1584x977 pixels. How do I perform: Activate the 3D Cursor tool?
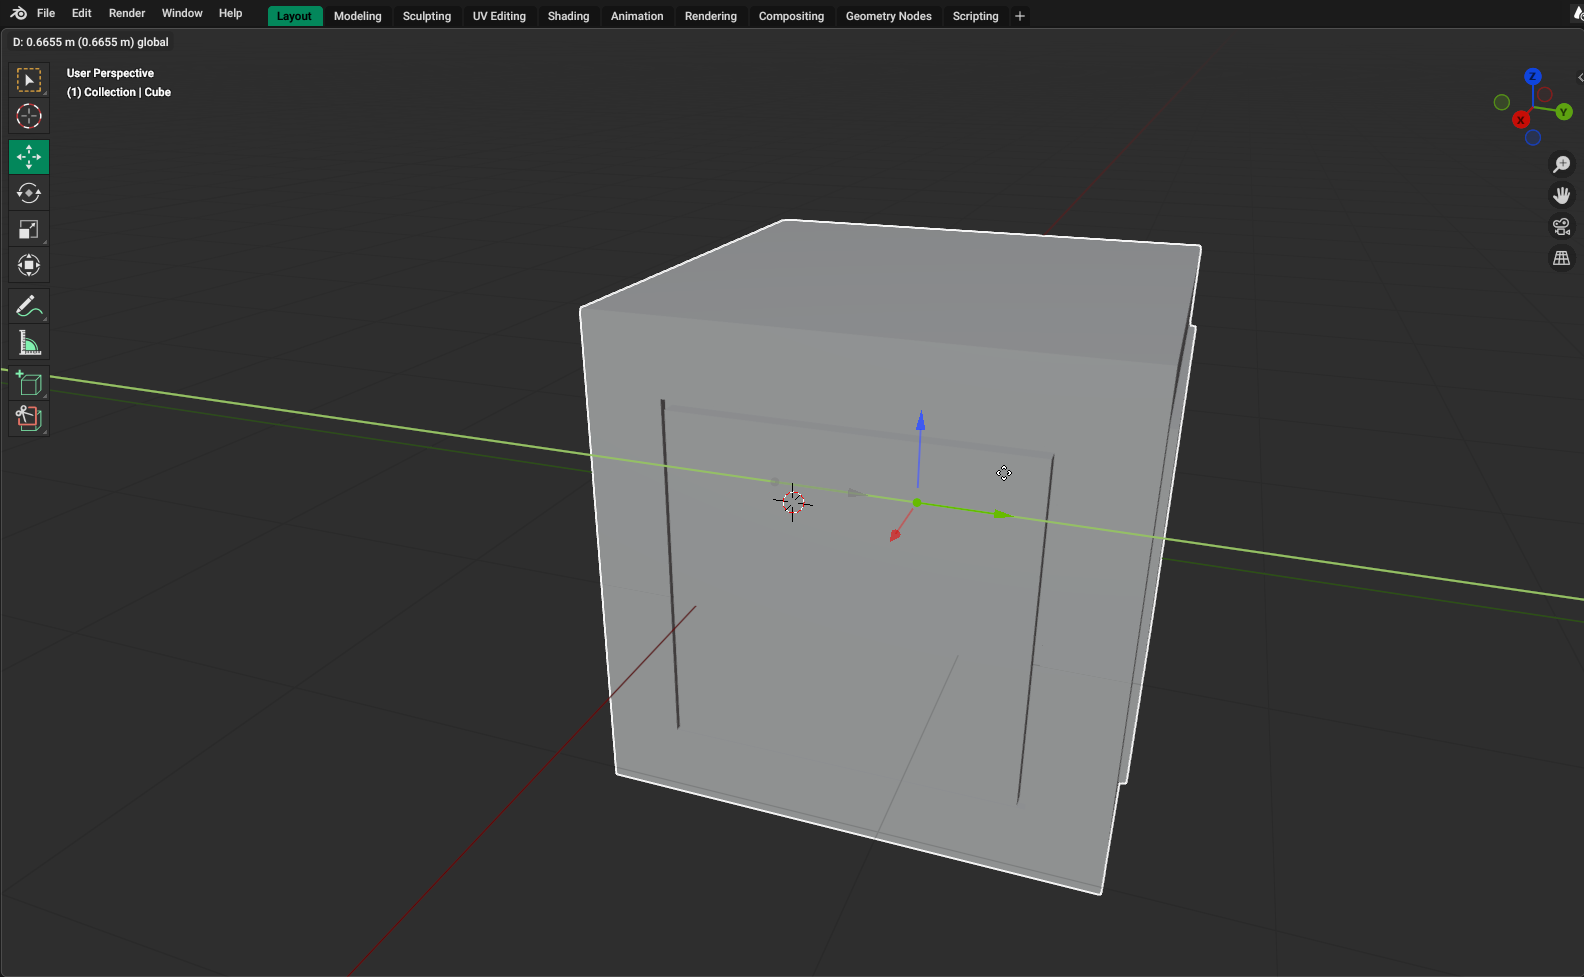click(x=29, y=116)
